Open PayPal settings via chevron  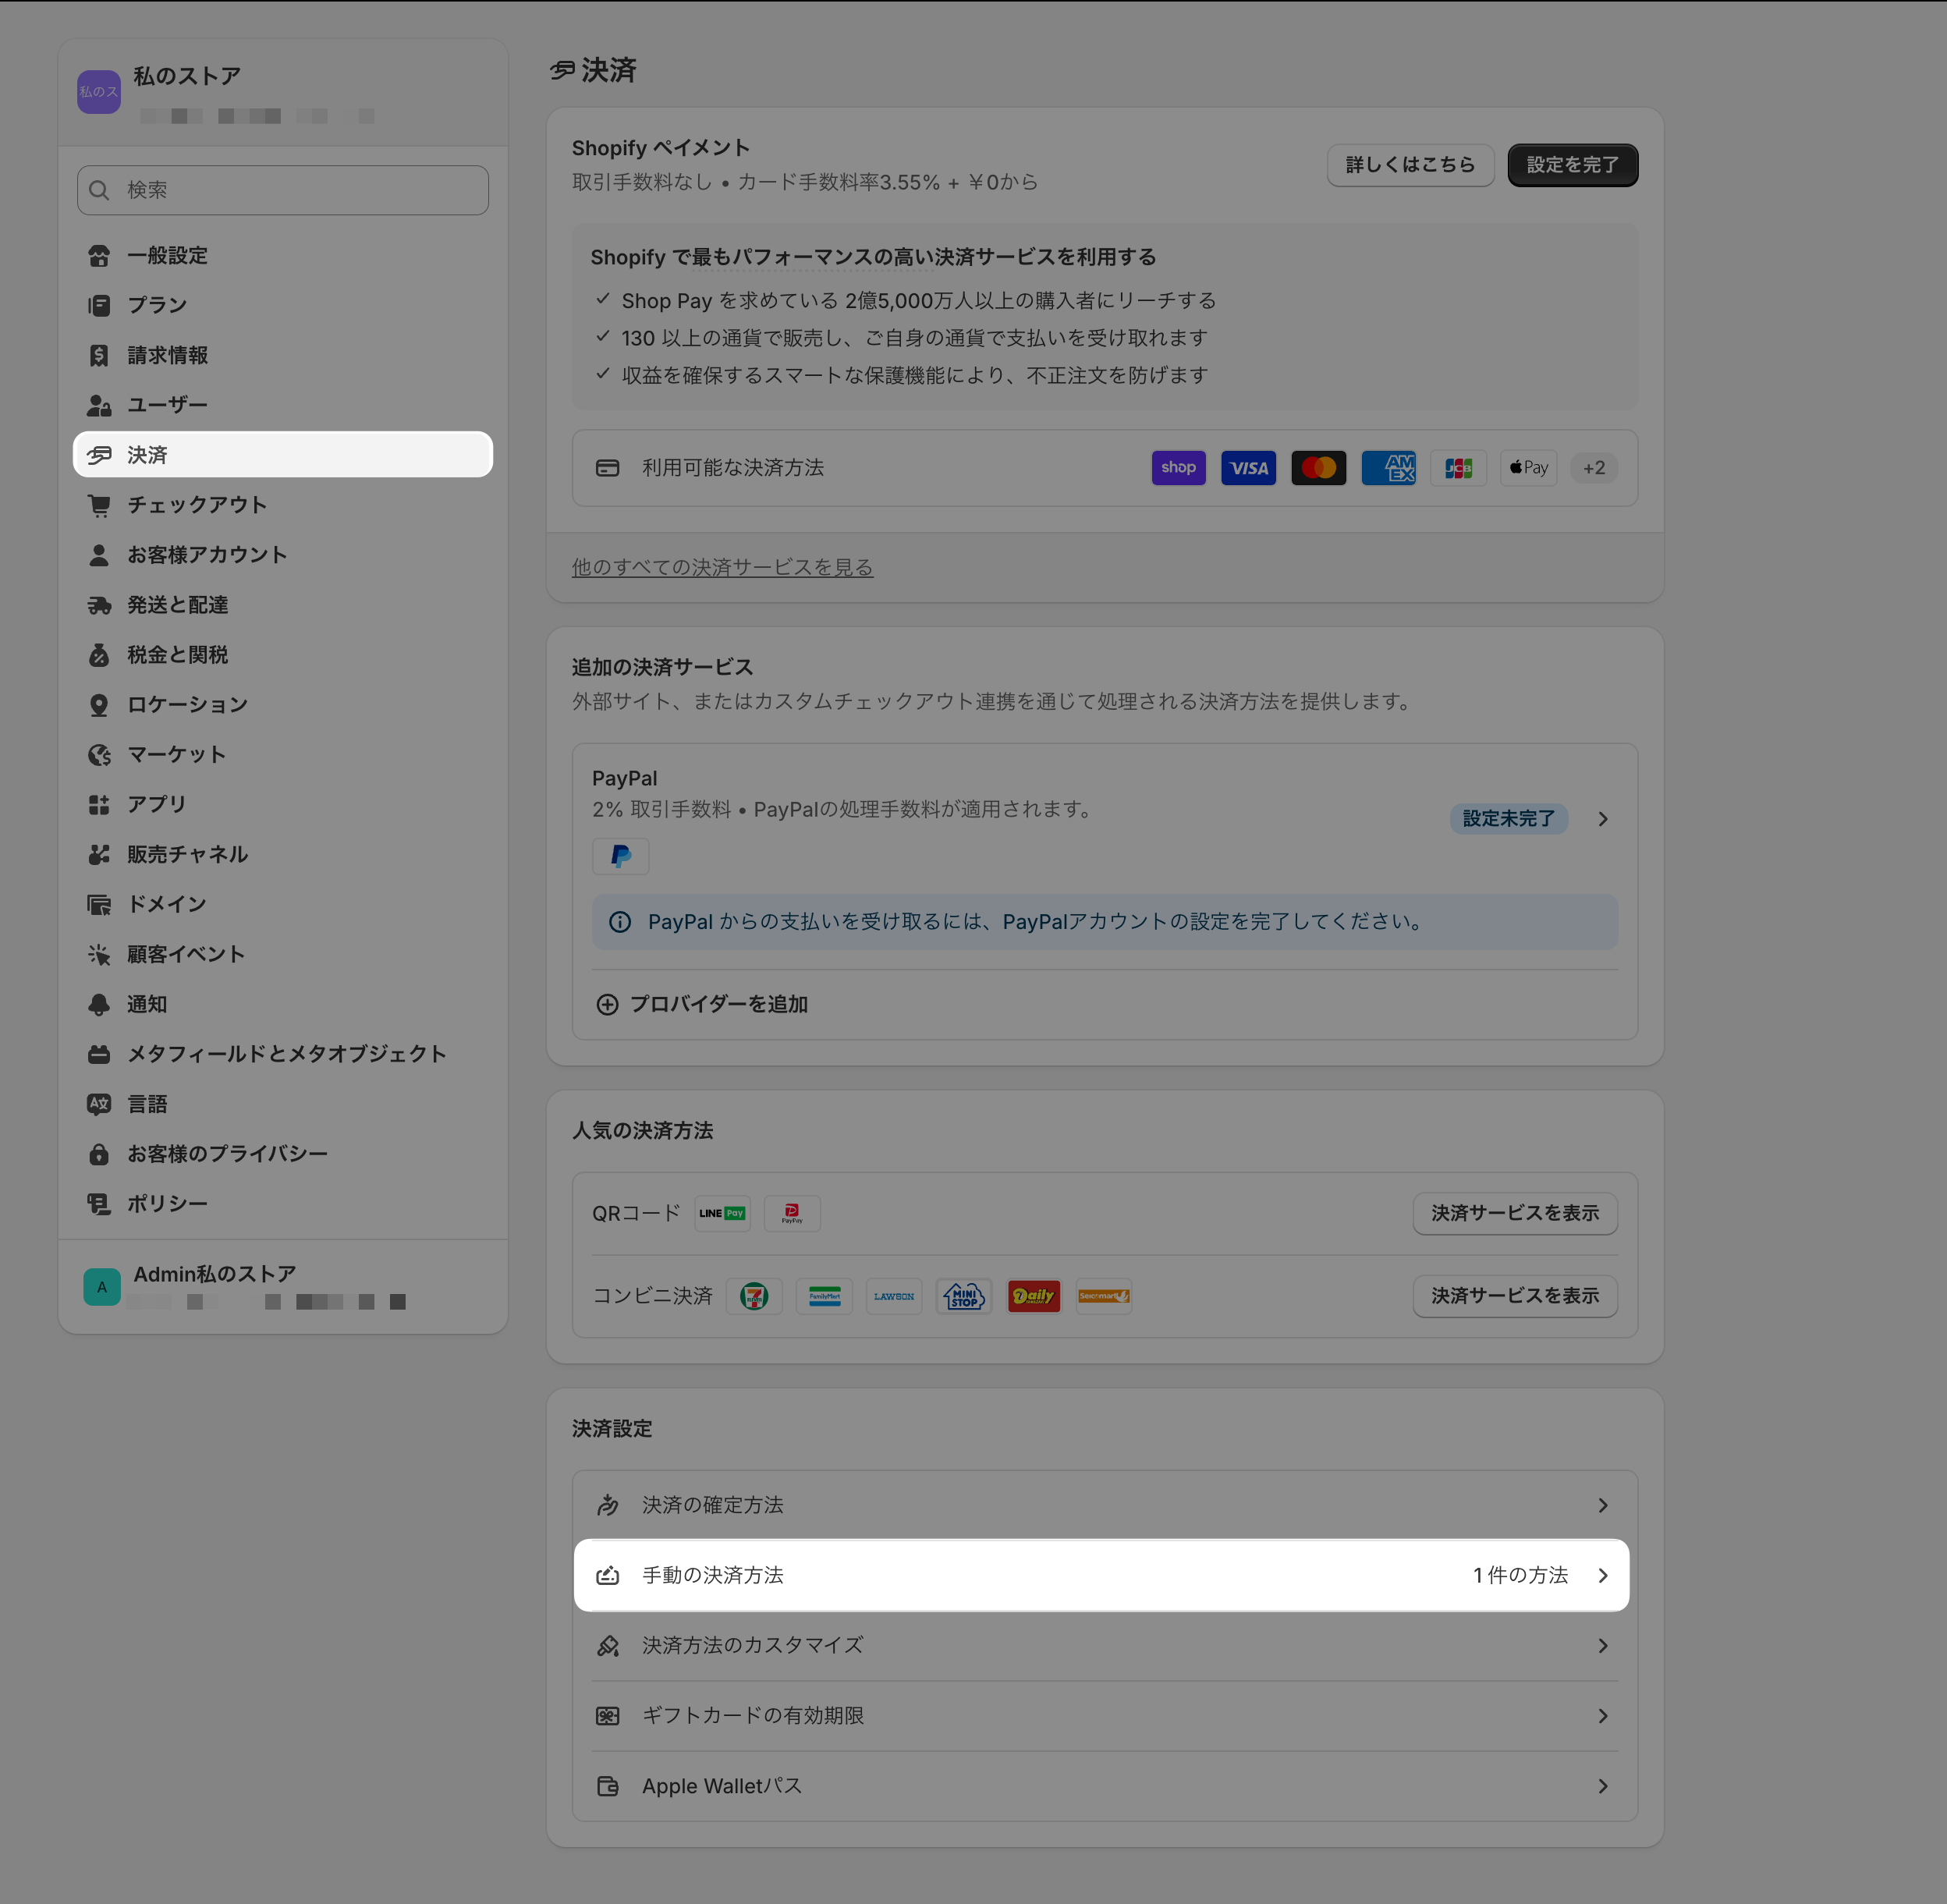coord(1603,819)
